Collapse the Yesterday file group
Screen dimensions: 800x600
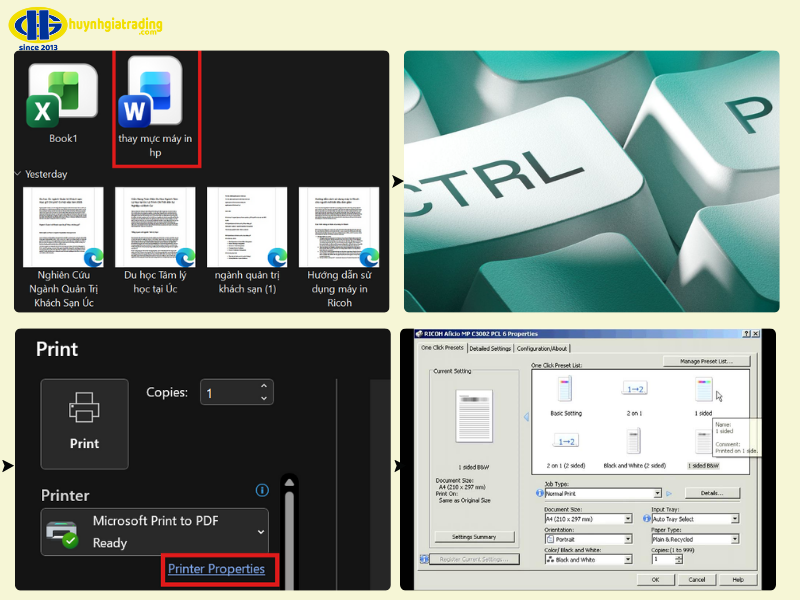pyautogui.click(x=19, y=174)
